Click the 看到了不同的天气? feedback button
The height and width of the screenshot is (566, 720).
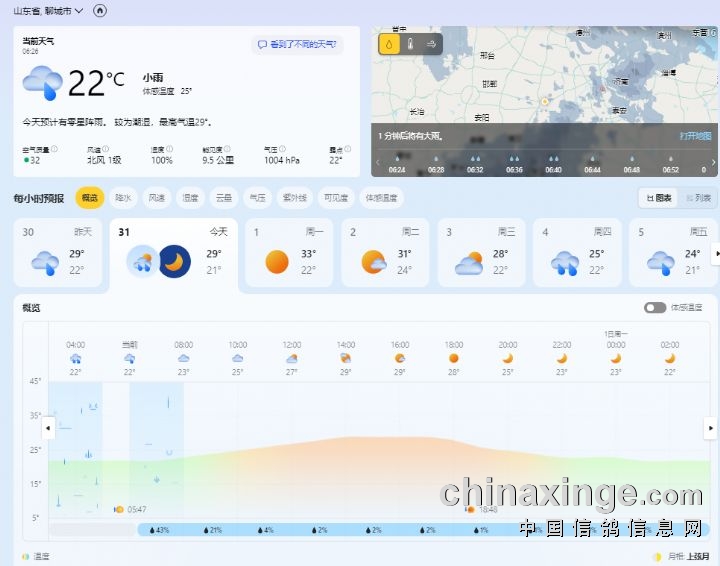[298, 44]
